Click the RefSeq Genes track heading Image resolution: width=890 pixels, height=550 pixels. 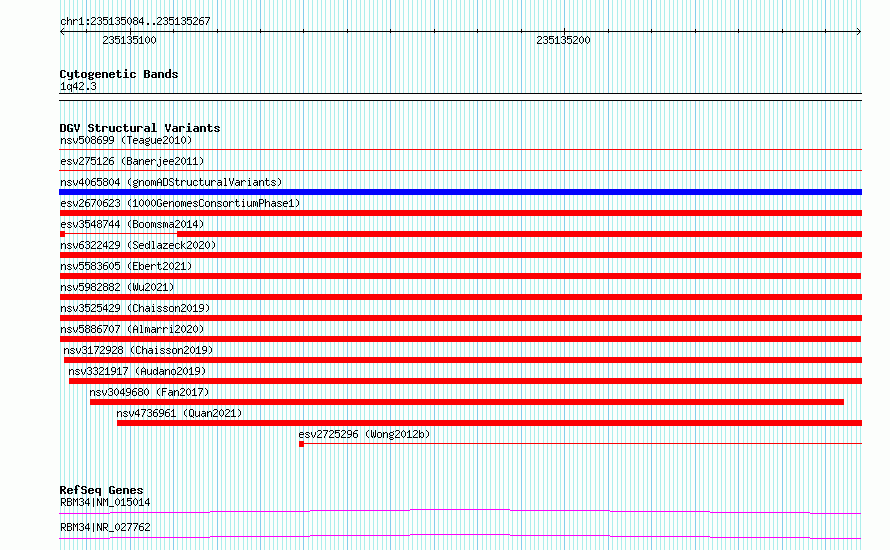click(102, 490)
